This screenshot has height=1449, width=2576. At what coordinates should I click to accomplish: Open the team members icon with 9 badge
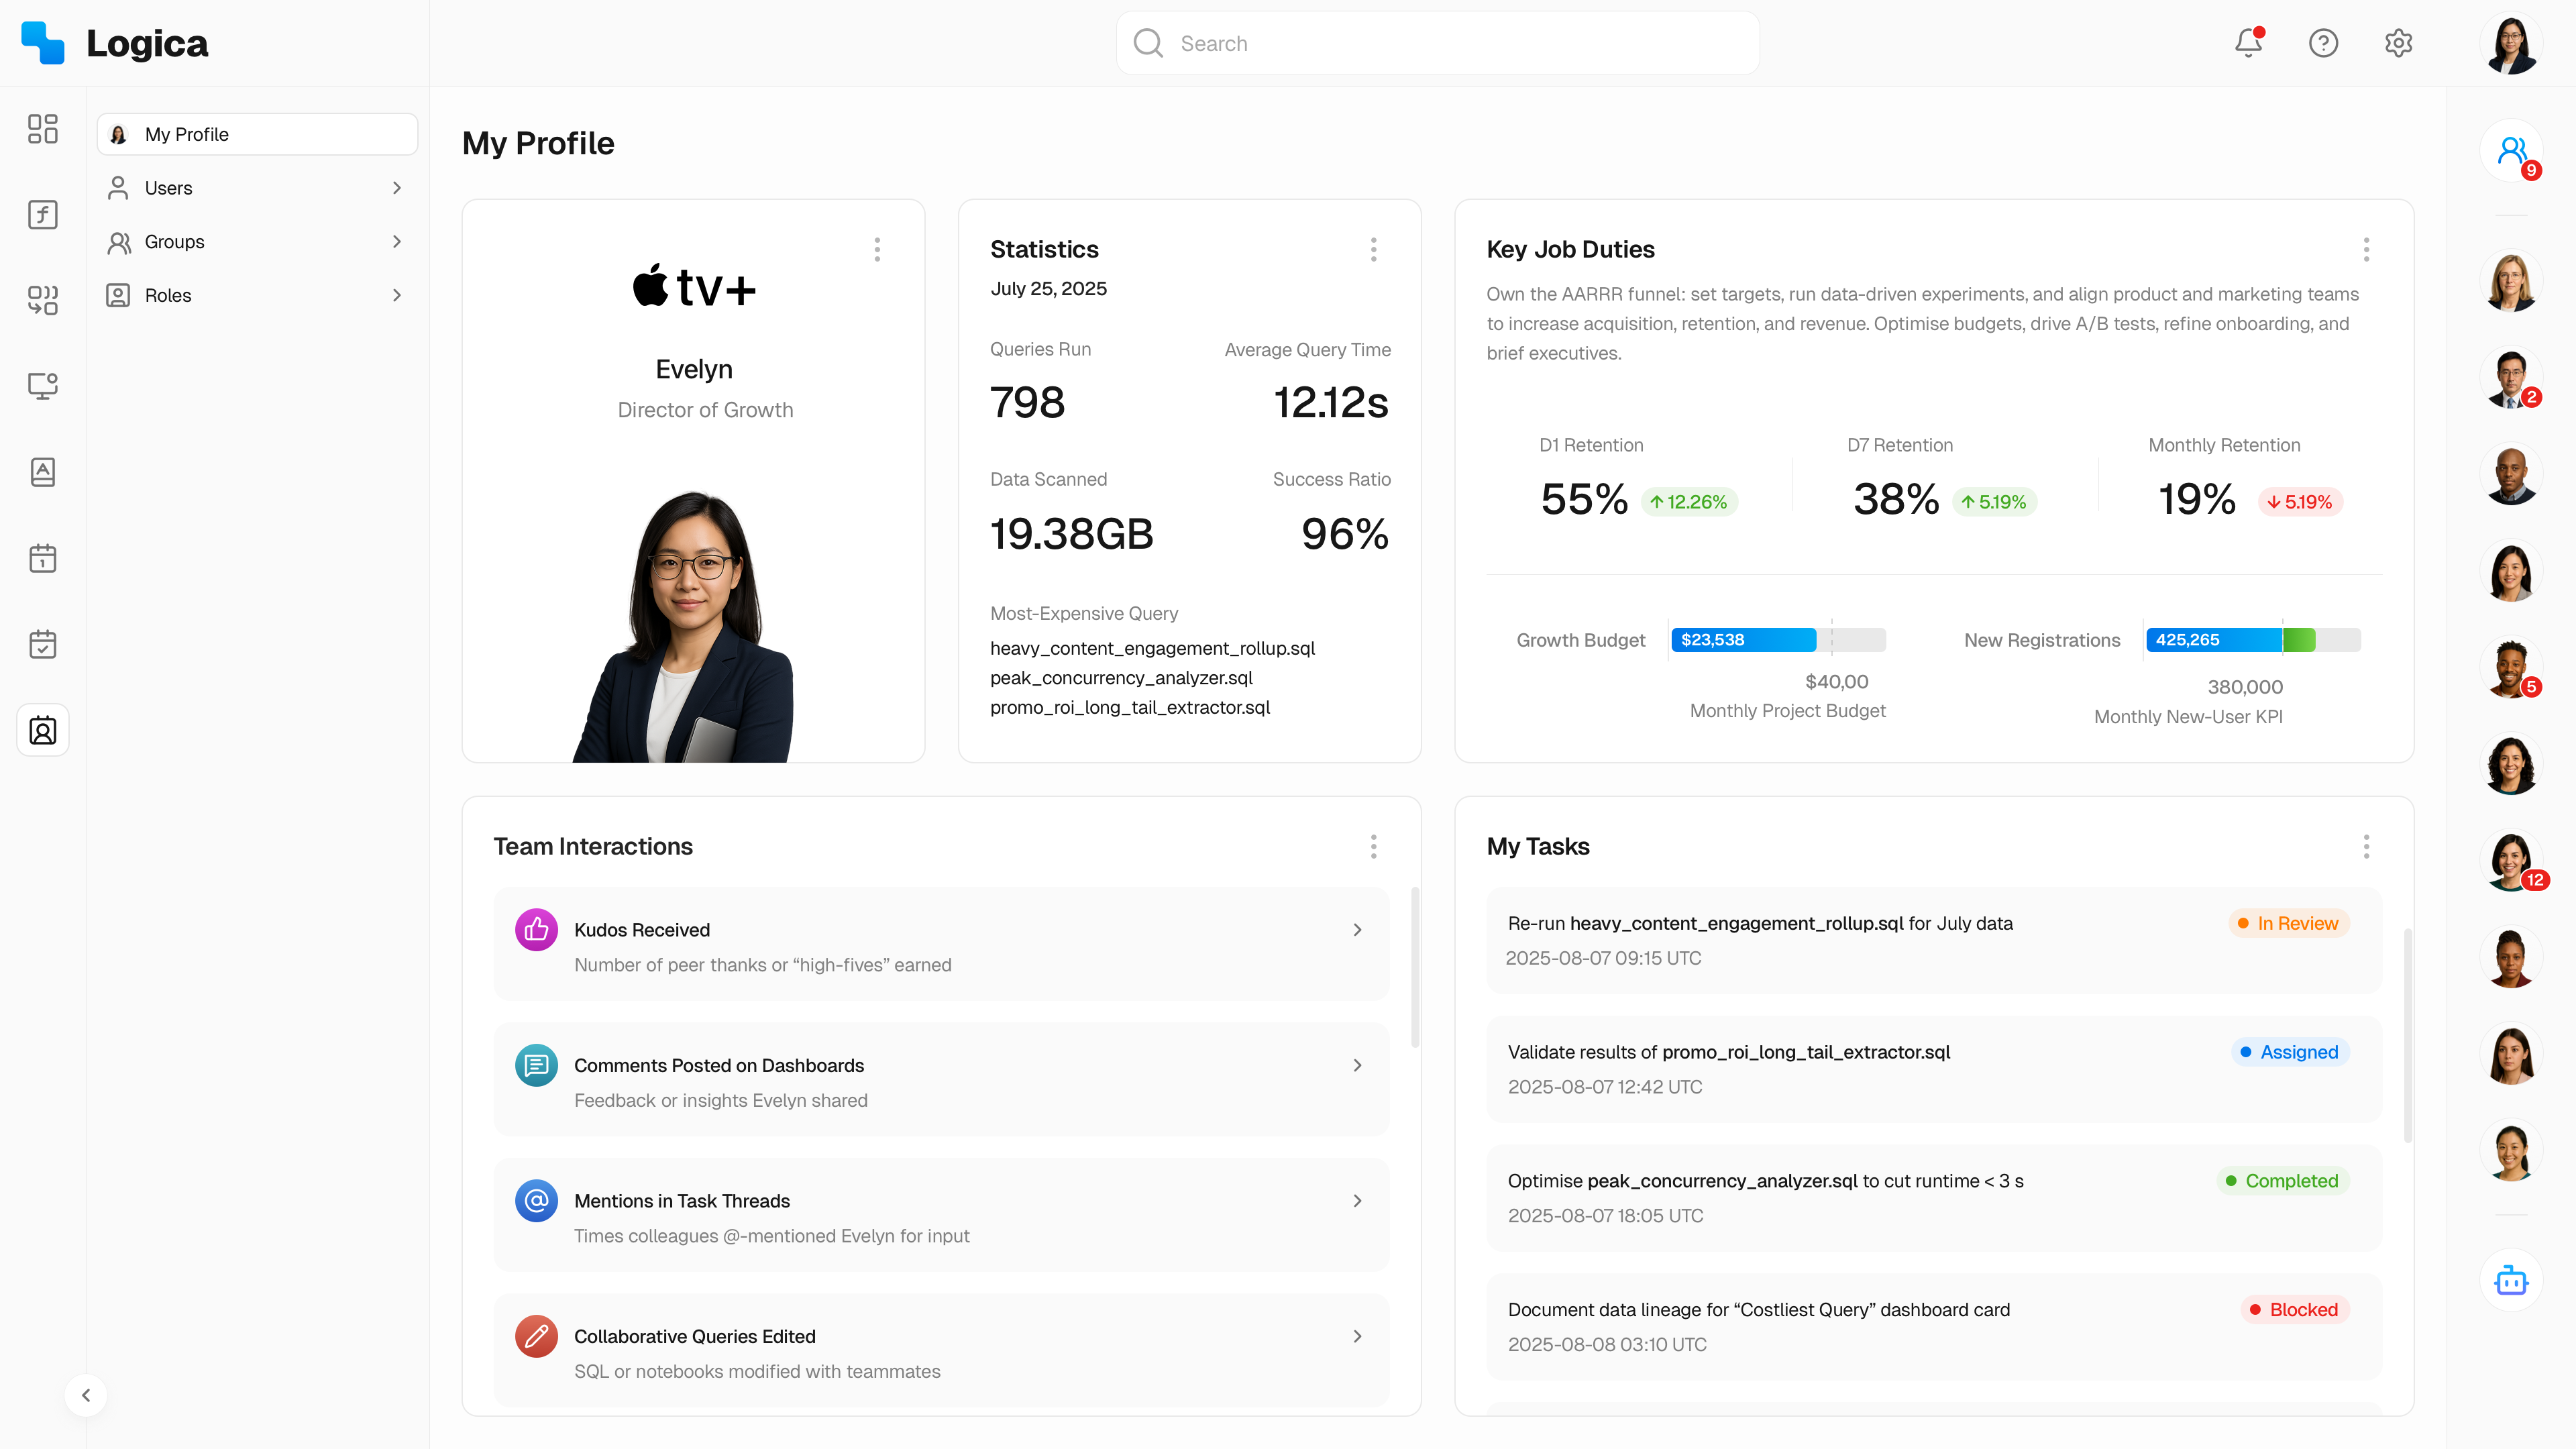click(x=2513, y=150)
